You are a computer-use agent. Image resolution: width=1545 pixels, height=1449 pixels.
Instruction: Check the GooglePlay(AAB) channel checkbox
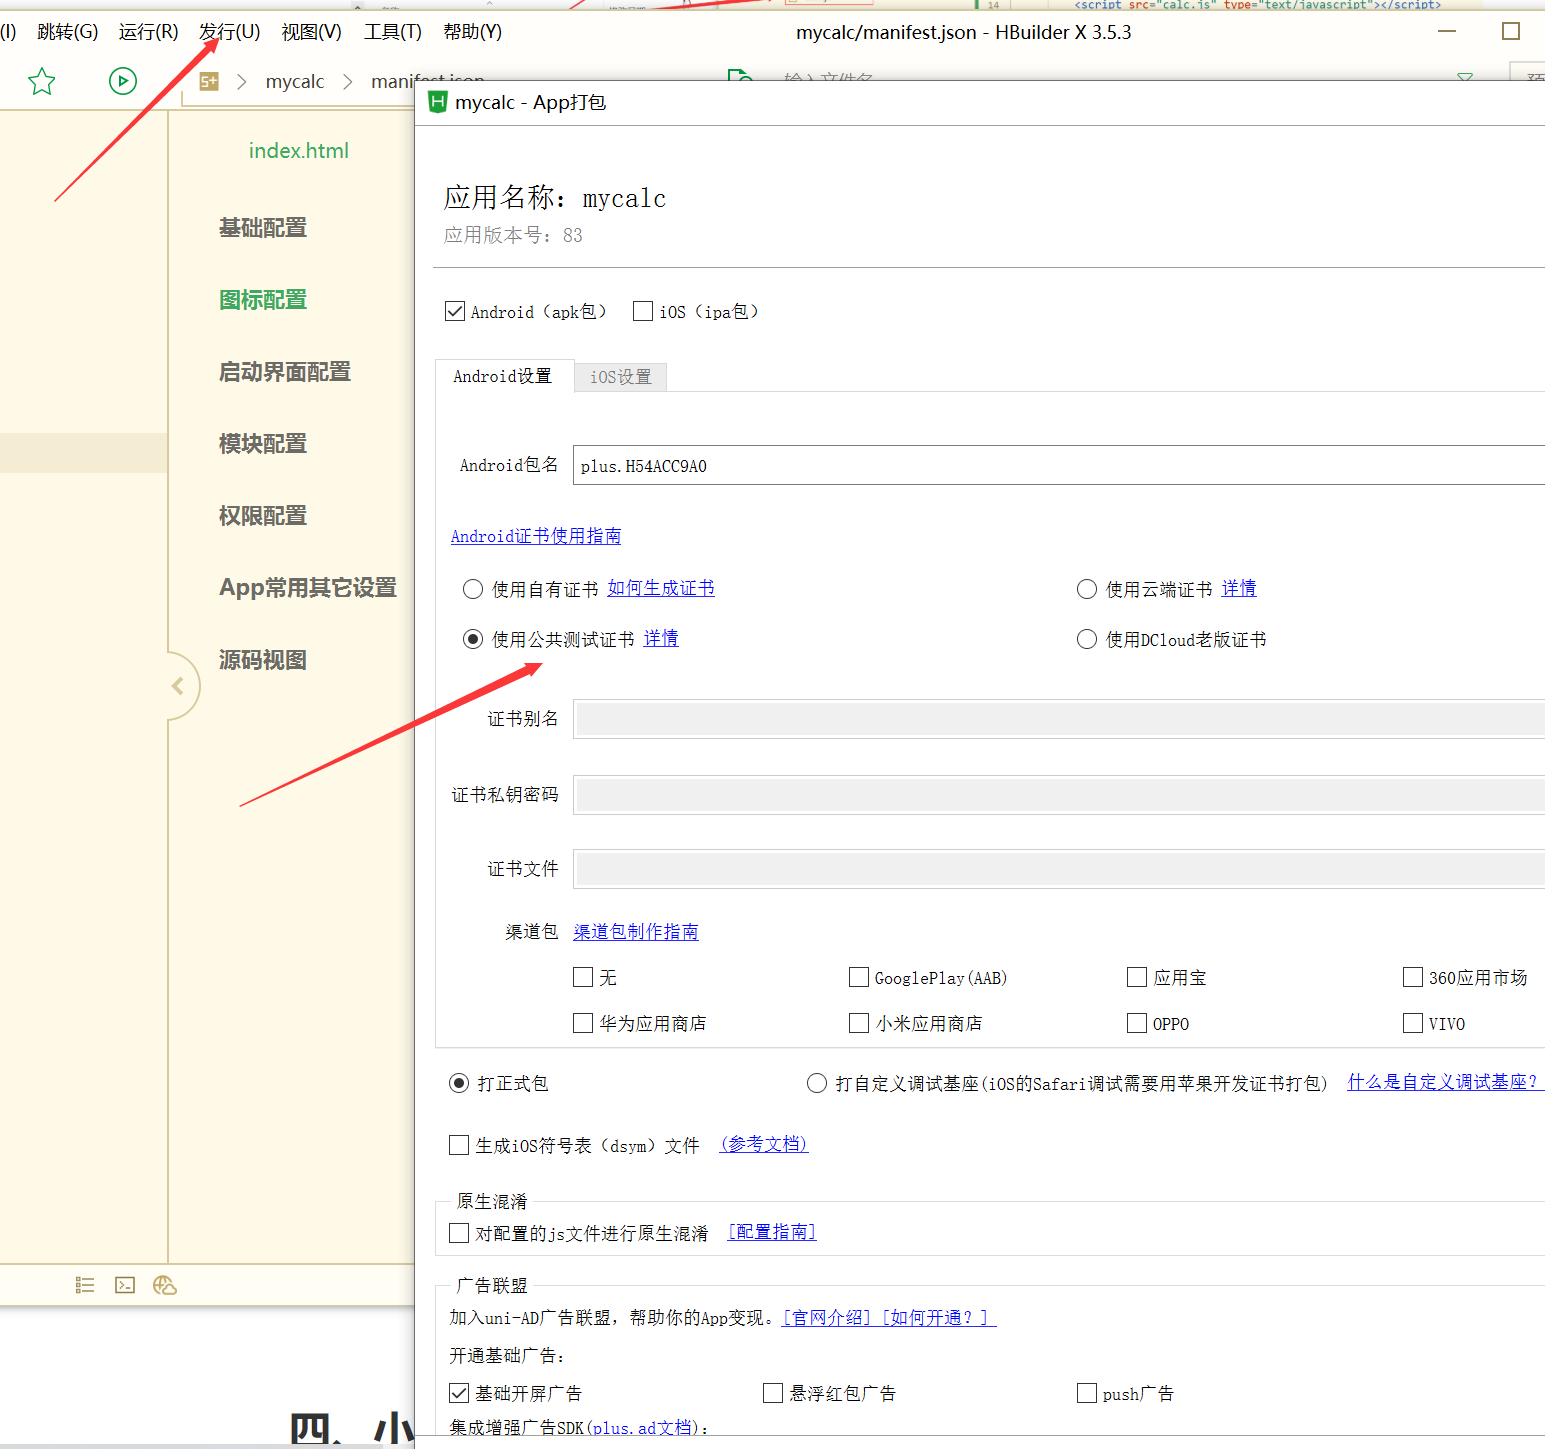[x=859, y=977]
